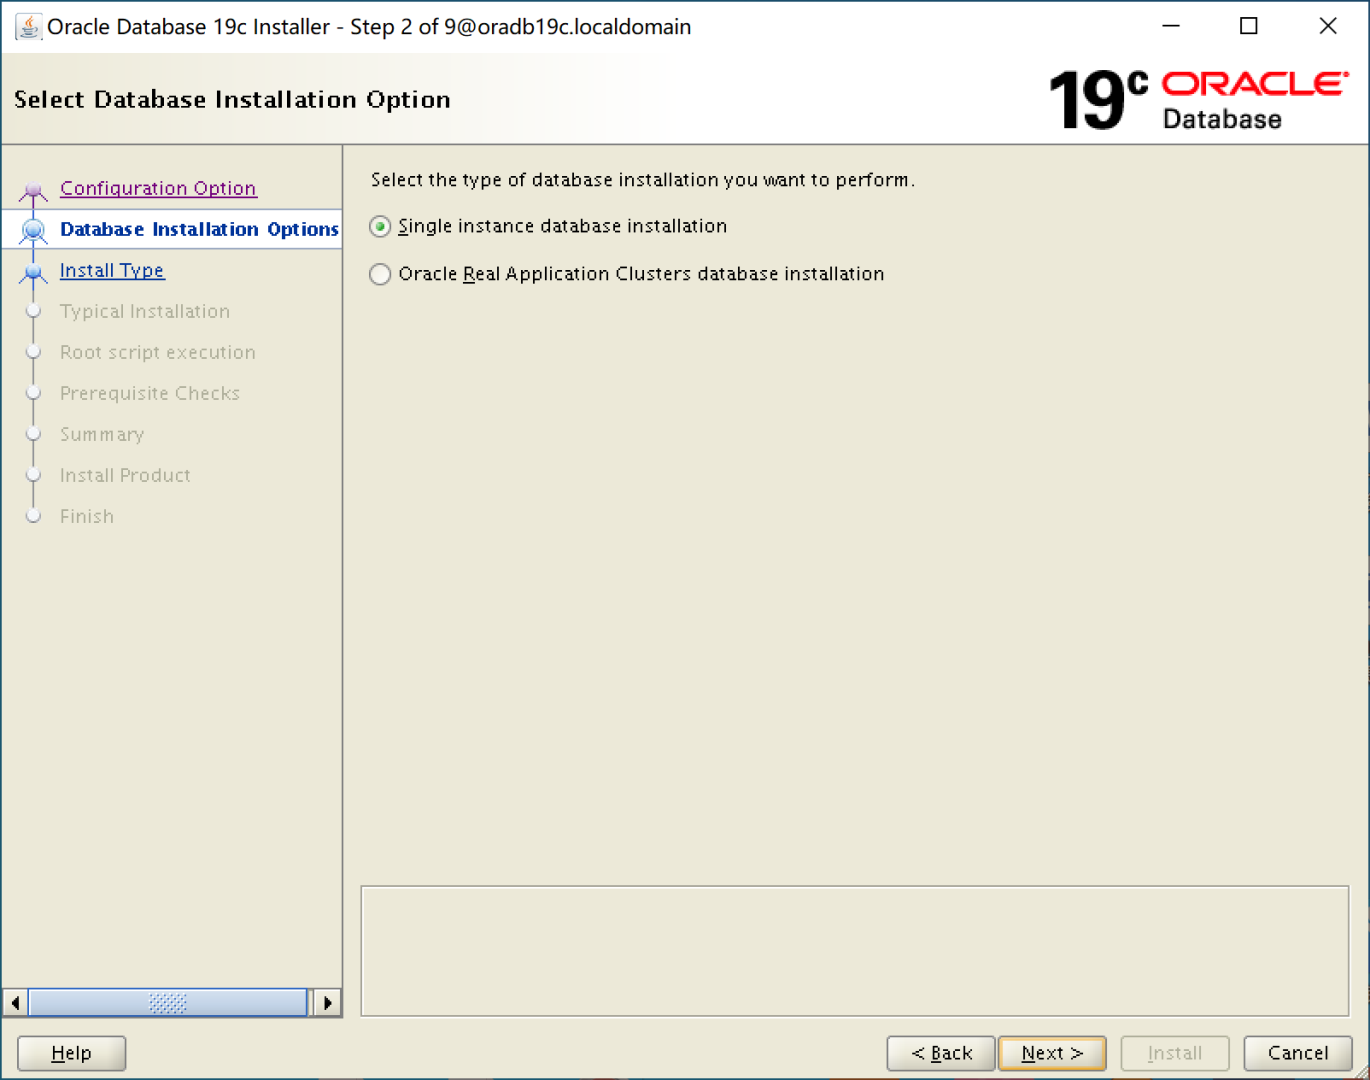Choose Oracle Real Application Clusters installation radio
Image resolution: width=1370 pixels, height=1080 pixels.
pos(380,274)
